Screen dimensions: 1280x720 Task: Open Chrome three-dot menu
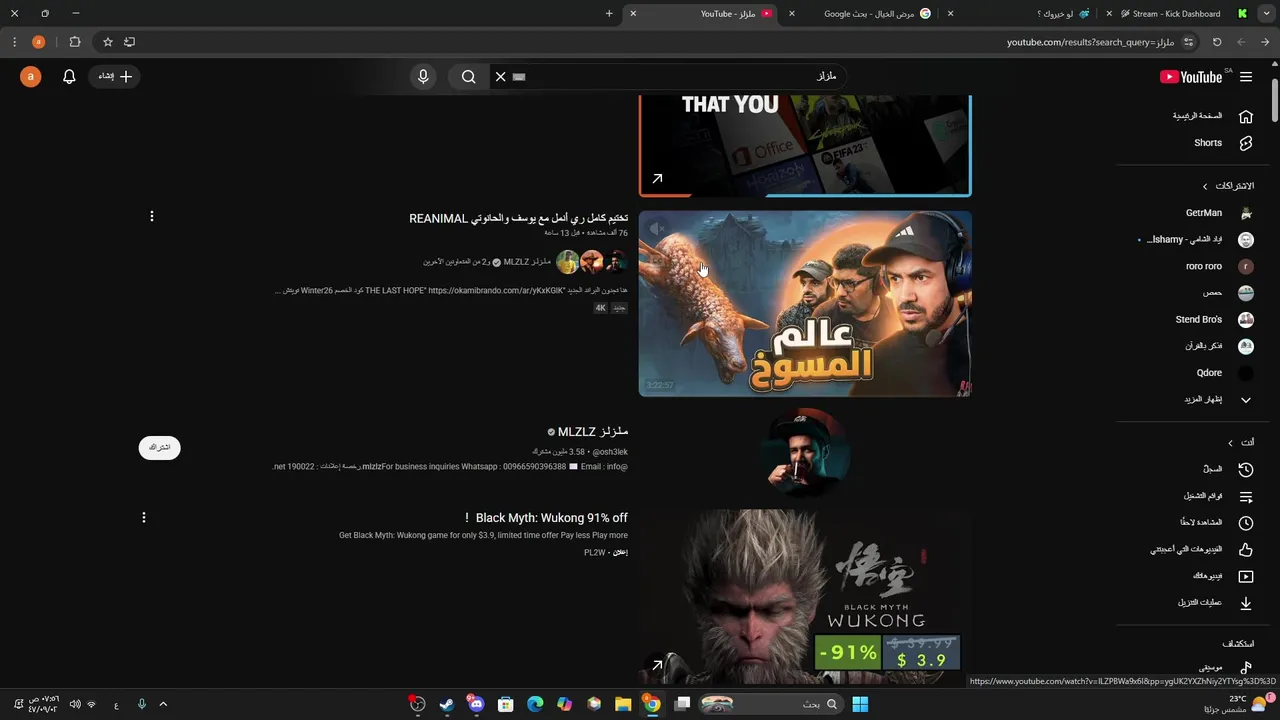tap(14, 42)
